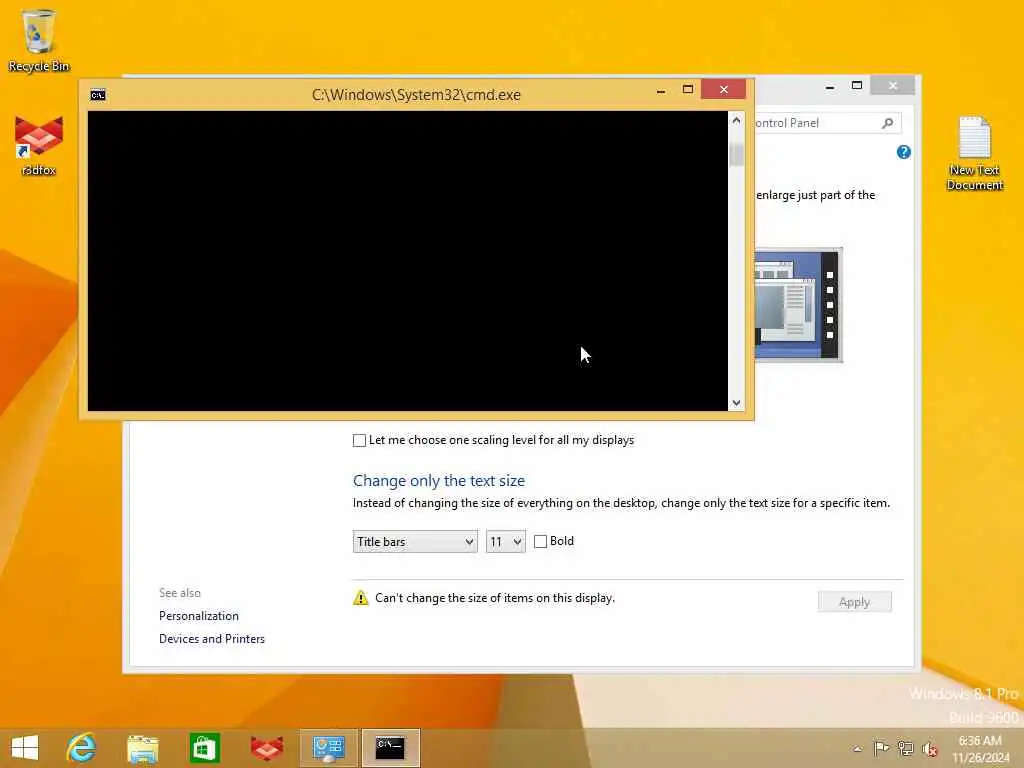
Task: Click the Control Panel help question mark icon
Action: pyautogui.click(x=903, y=152)
